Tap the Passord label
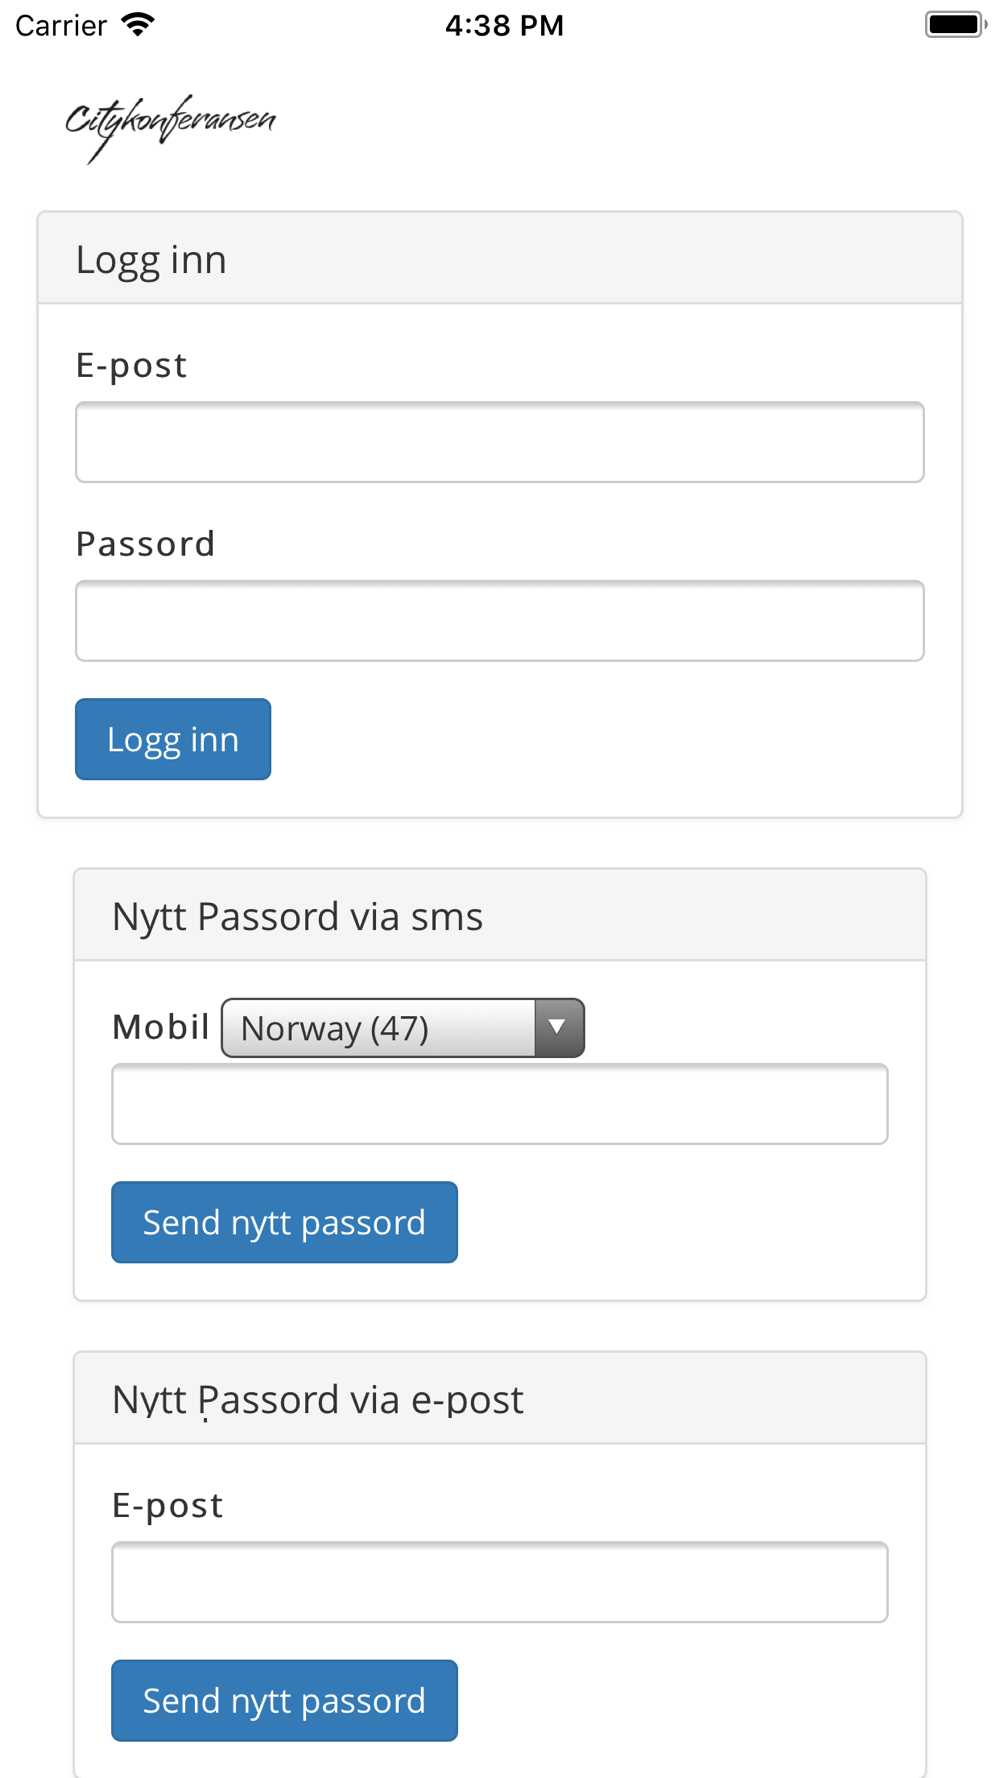This screenshot has height=1778, width=1000. point(146,544)
